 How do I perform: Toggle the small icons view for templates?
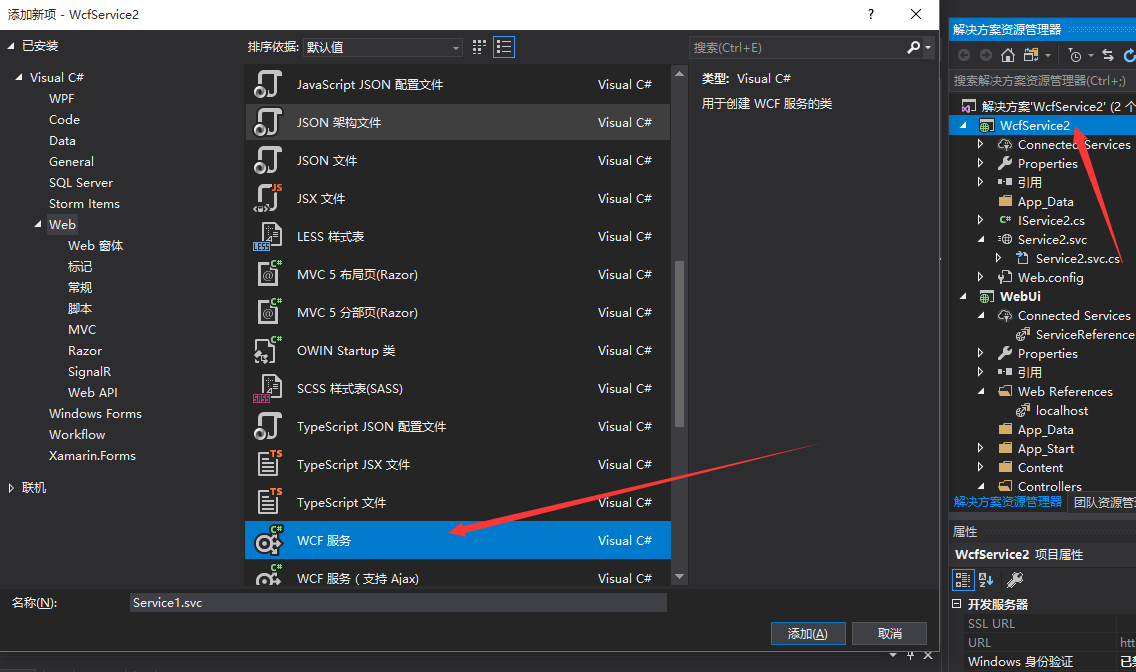(x=477, y=46)
